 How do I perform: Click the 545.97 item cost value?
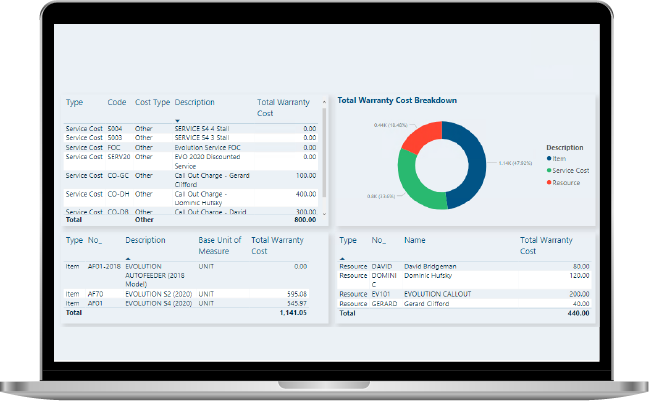click(297, 303)
